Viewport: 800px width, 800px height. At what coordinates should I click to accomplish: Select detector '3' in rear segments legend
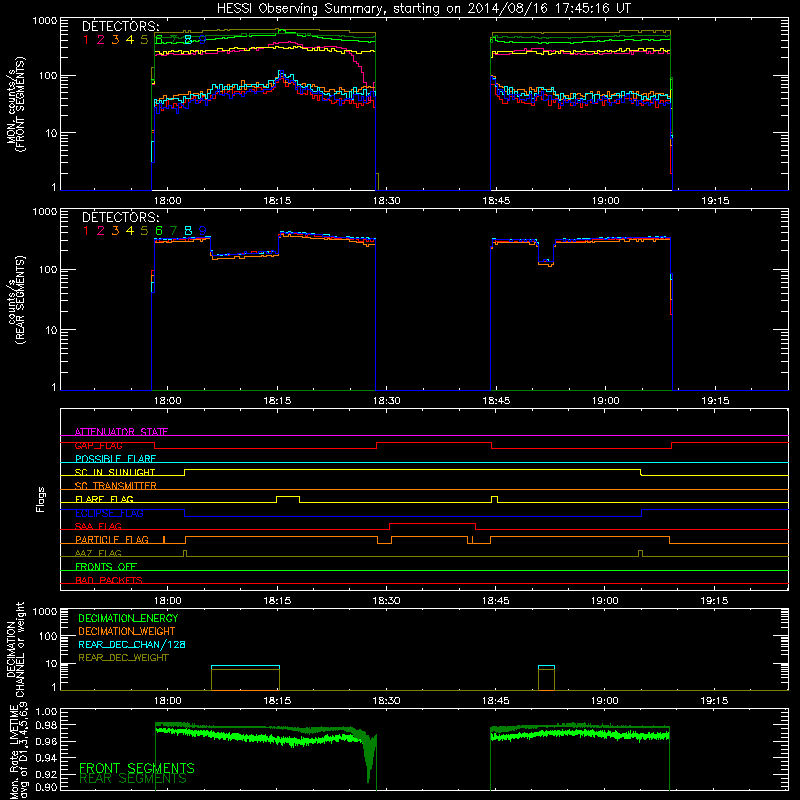pyautogui.click(x=115, y=231)
